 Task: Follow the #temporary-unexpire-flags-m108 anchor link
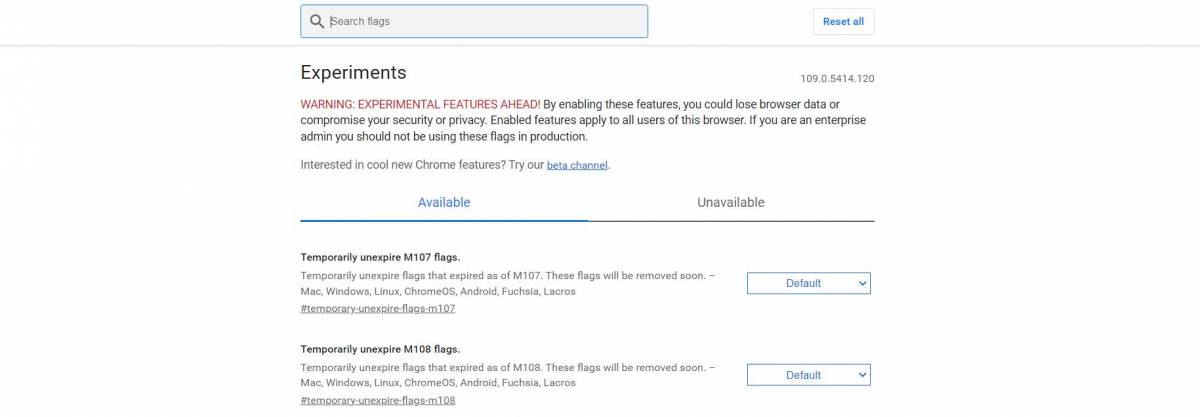pyautogui.click(x=378, y=401)
